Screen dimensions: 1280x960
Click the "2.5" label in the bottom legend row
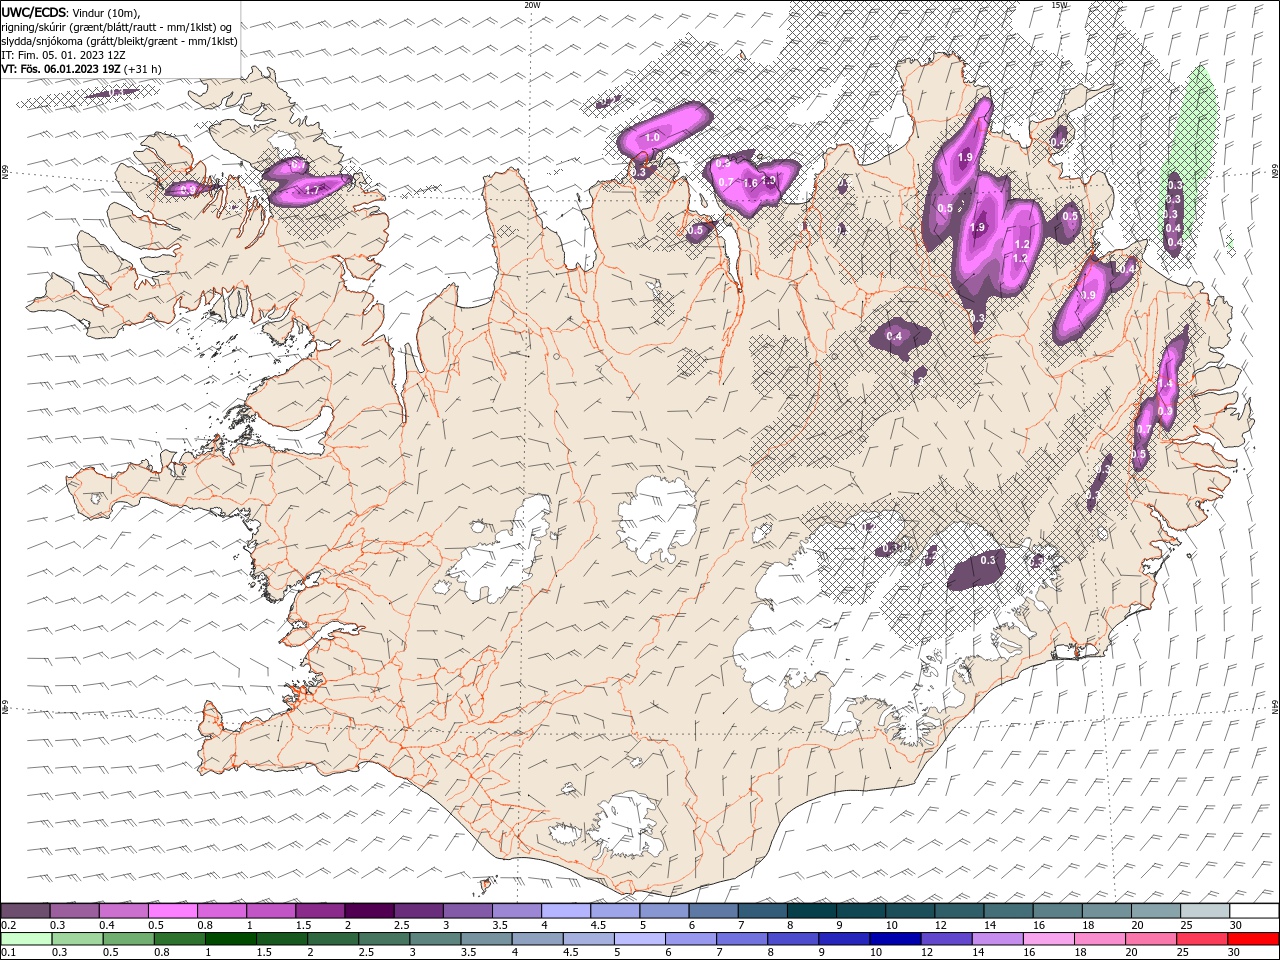tap(366, 953)
